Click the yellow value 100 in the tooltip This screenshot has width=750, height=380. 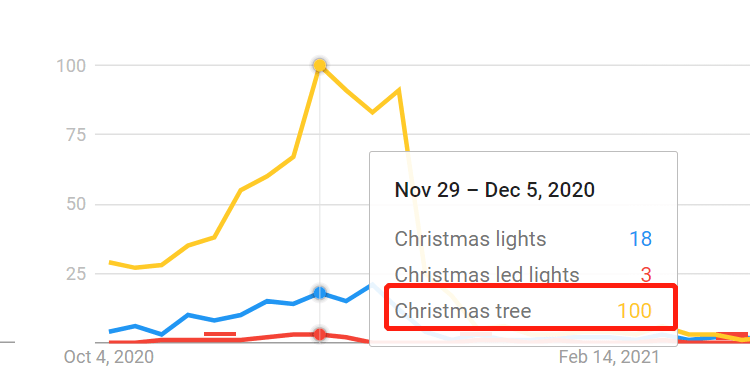[x=634, y=311]
